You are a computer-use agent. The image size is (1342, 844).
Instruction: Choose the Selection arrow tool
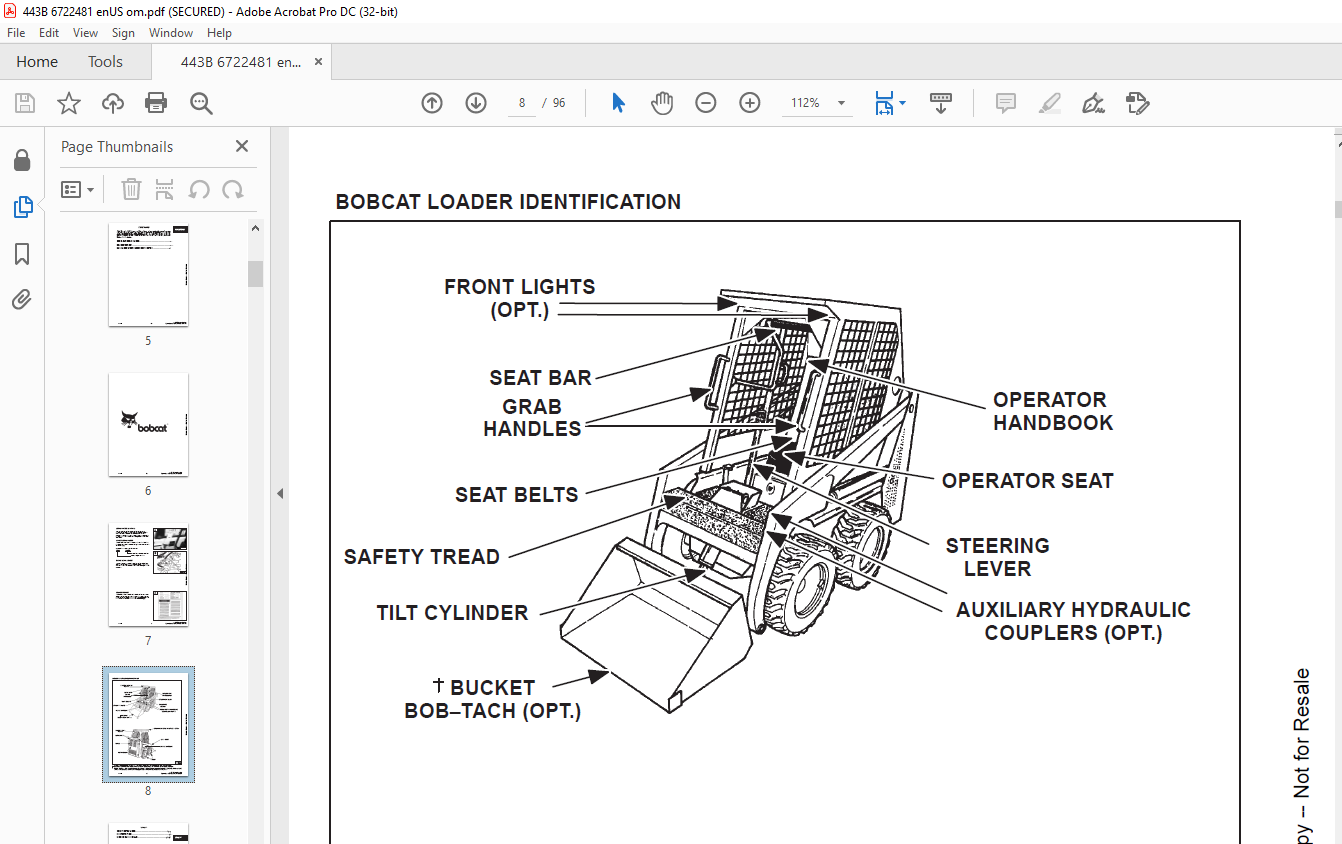[618, 103]
